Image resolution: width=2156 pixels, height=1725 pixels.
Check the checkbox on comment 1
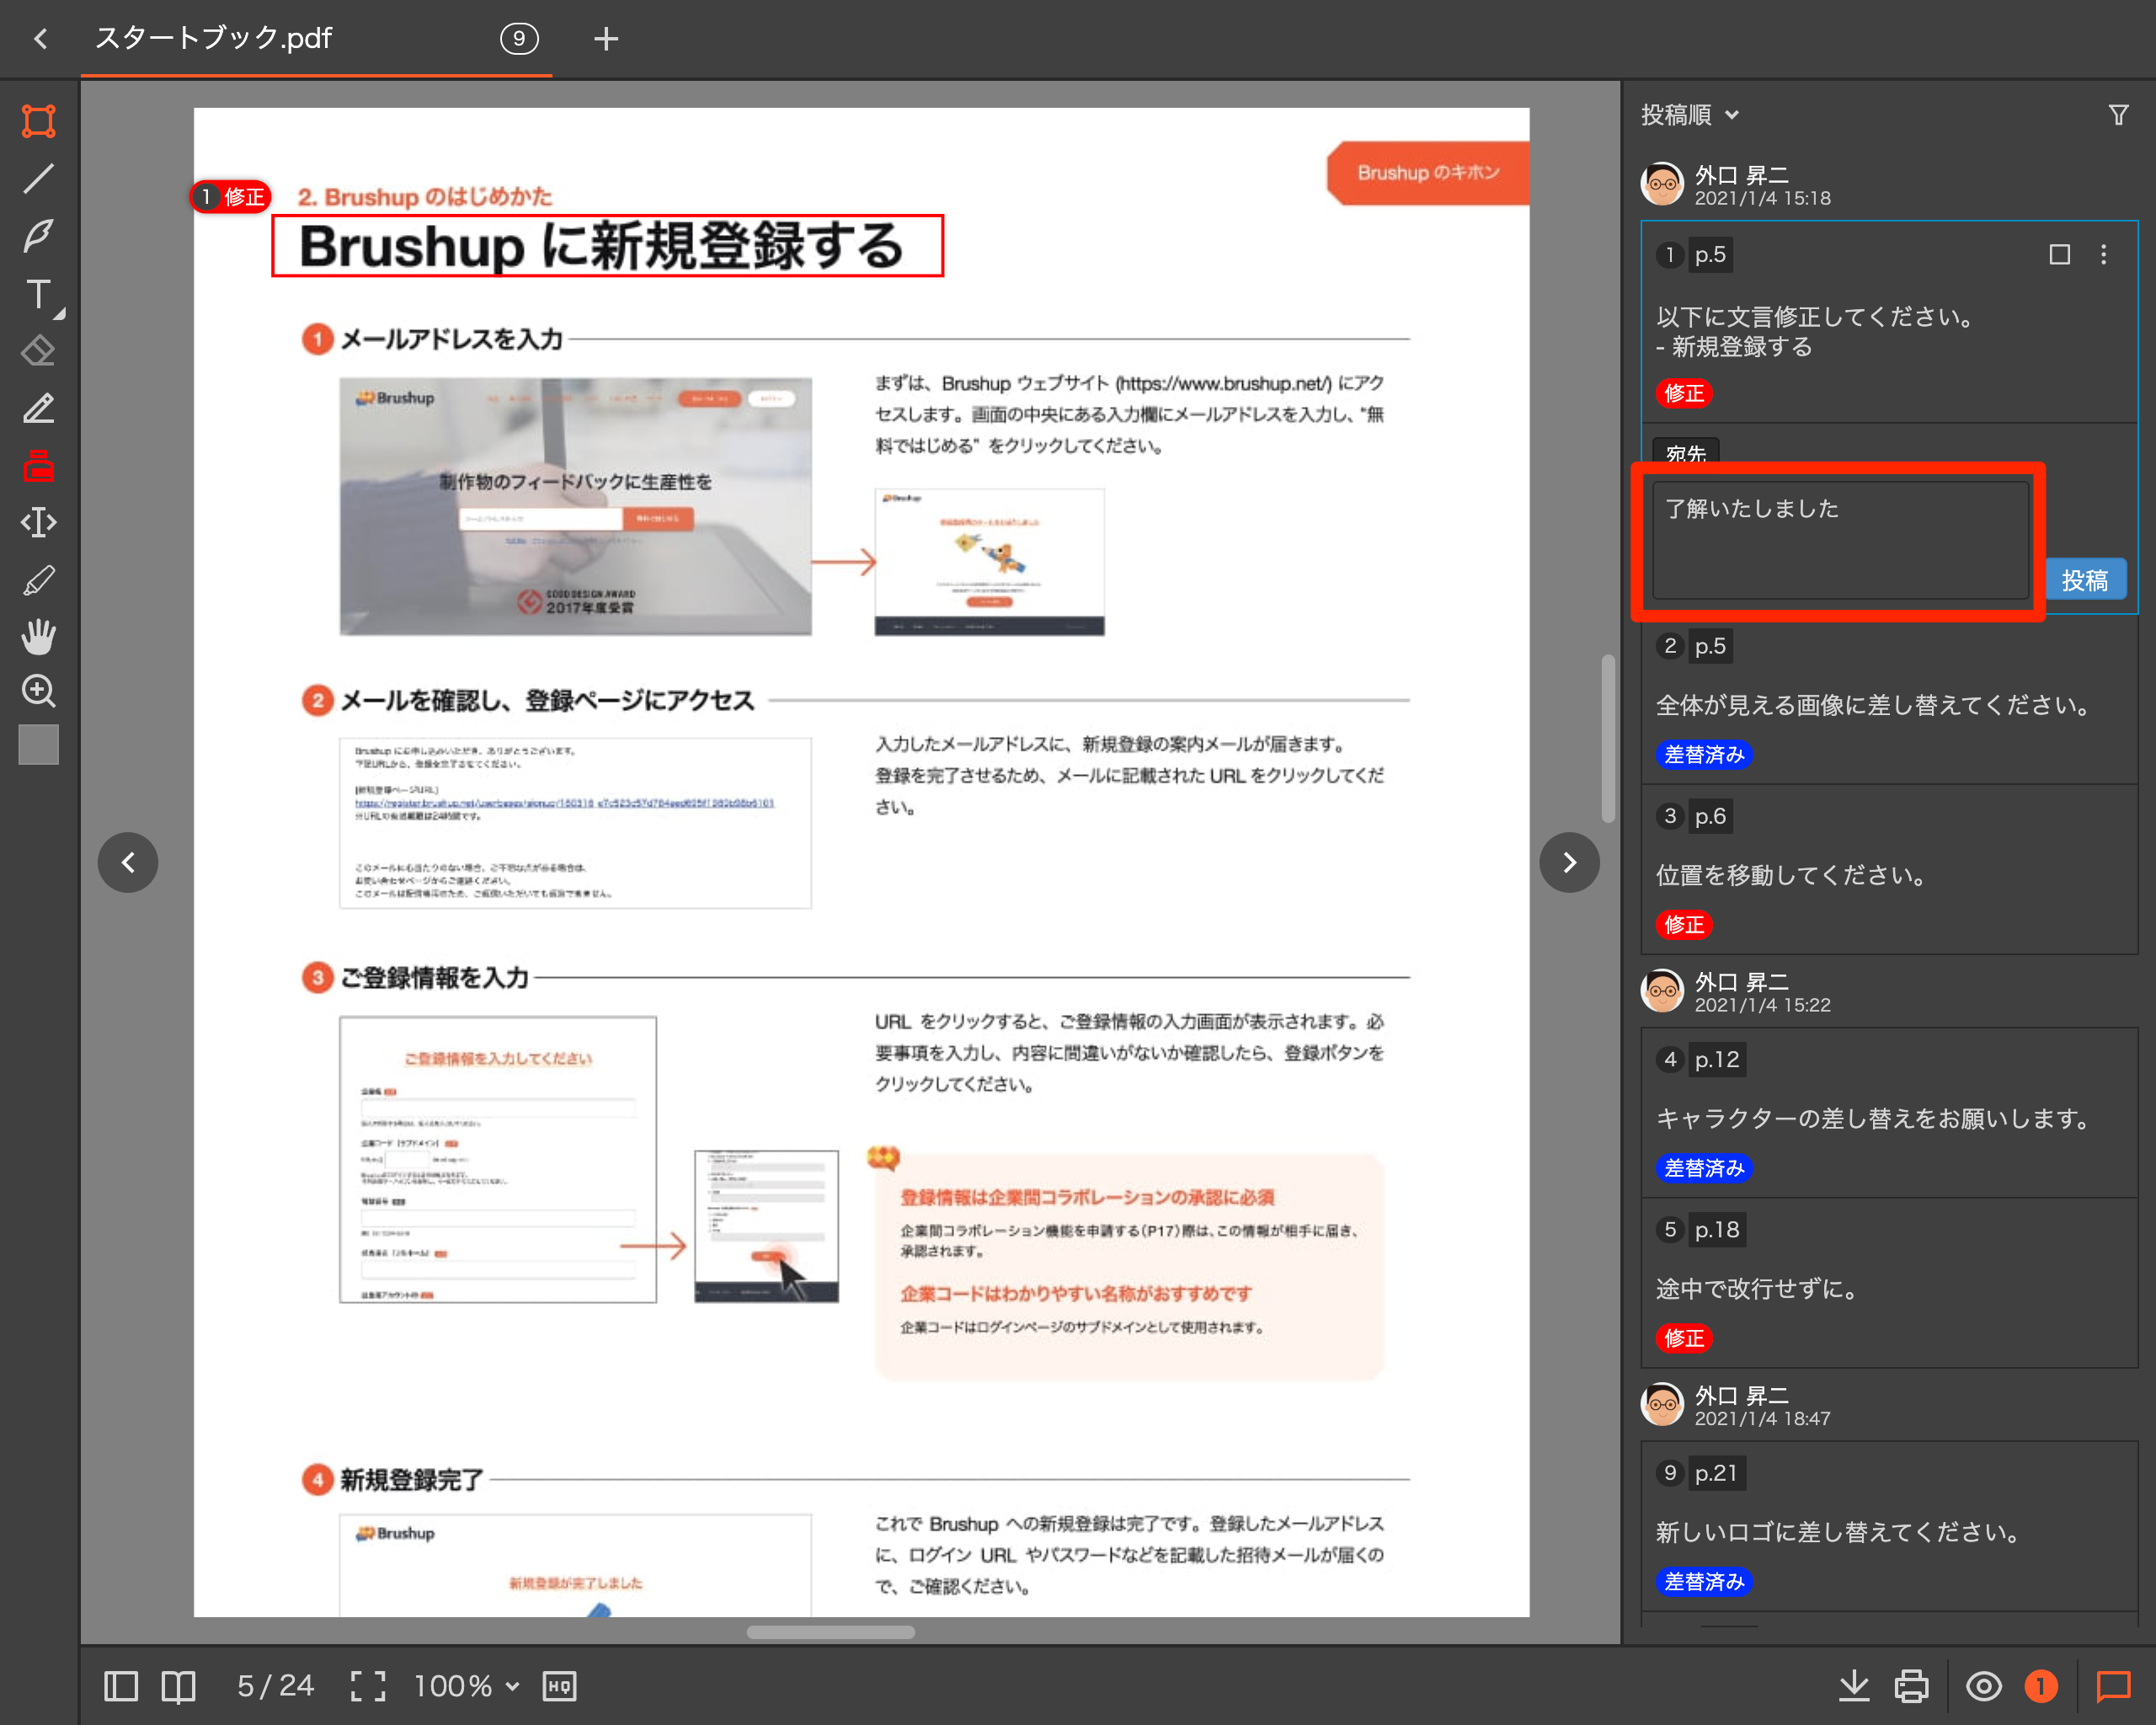click(x=2059, y=255)
